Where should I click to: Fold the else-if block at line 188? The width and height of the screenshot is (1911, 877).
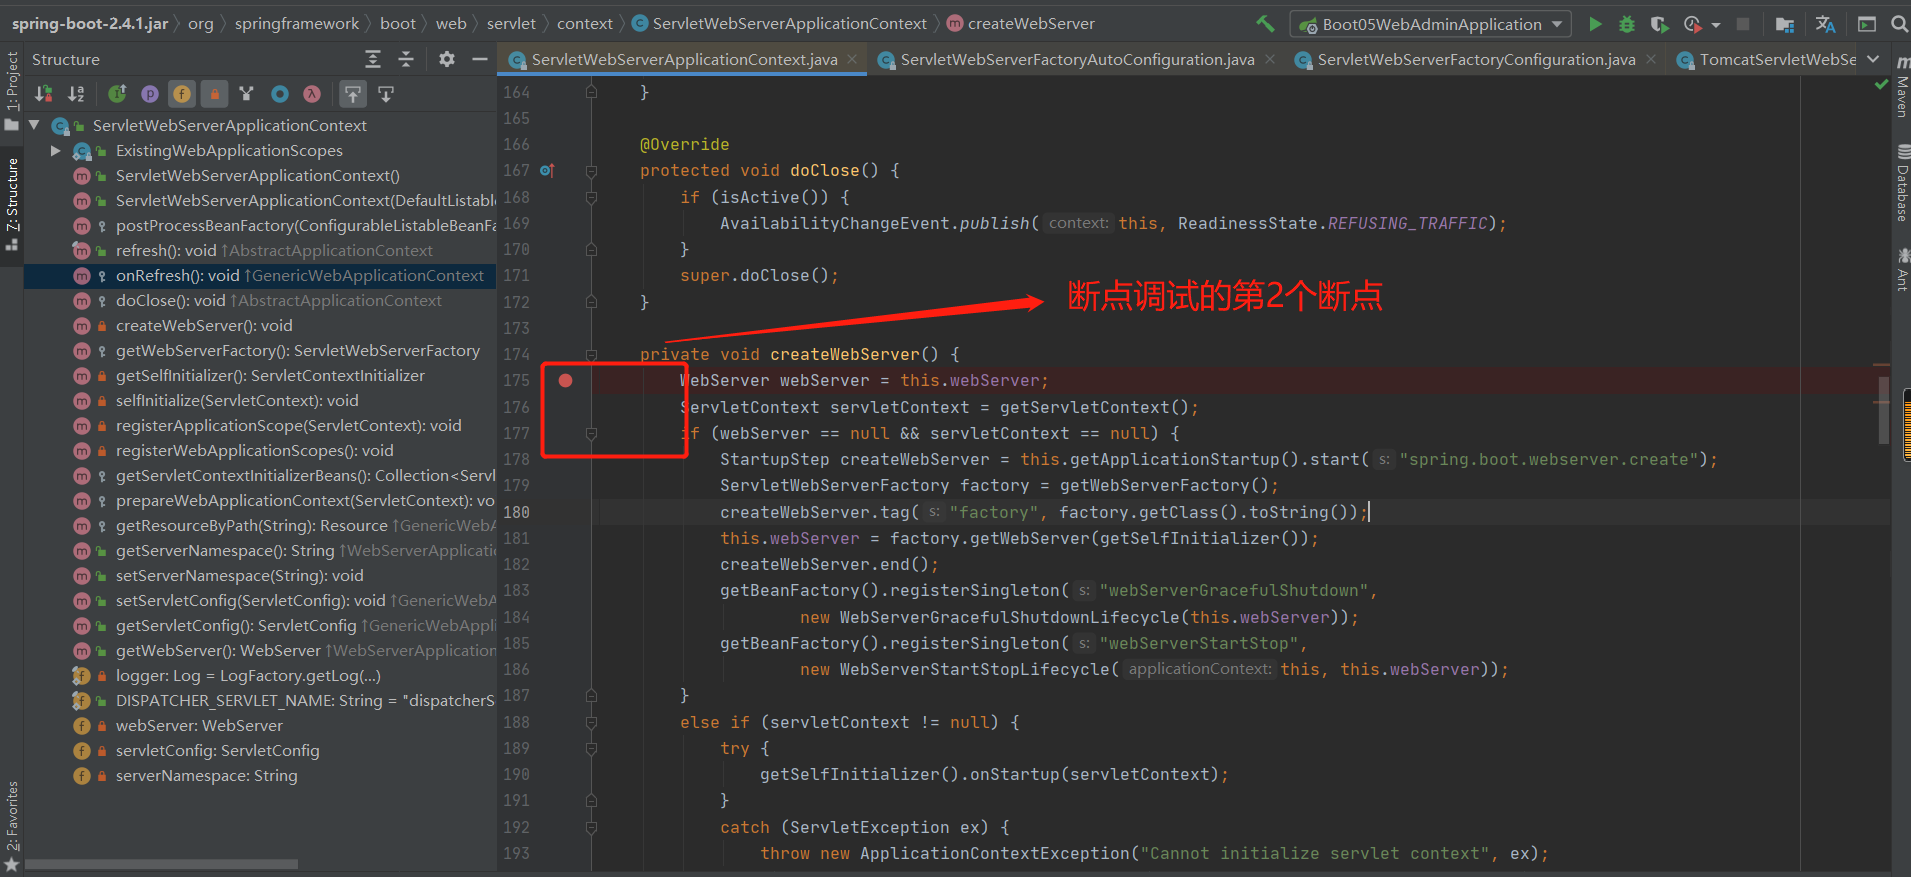[x=591, y=722]
